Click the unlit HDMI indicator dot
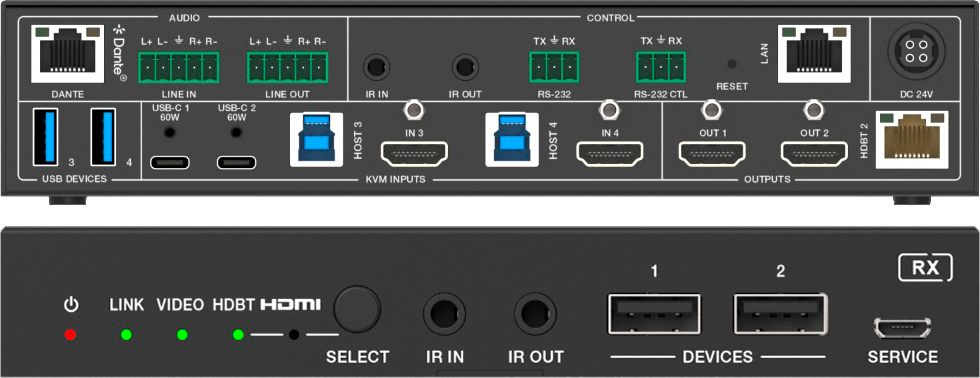 [x=294, y=335]
